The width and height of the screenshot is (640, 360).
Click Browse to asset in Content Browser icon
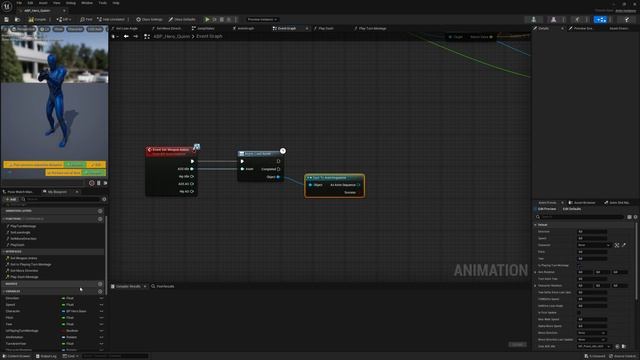(x=17, y=19)
